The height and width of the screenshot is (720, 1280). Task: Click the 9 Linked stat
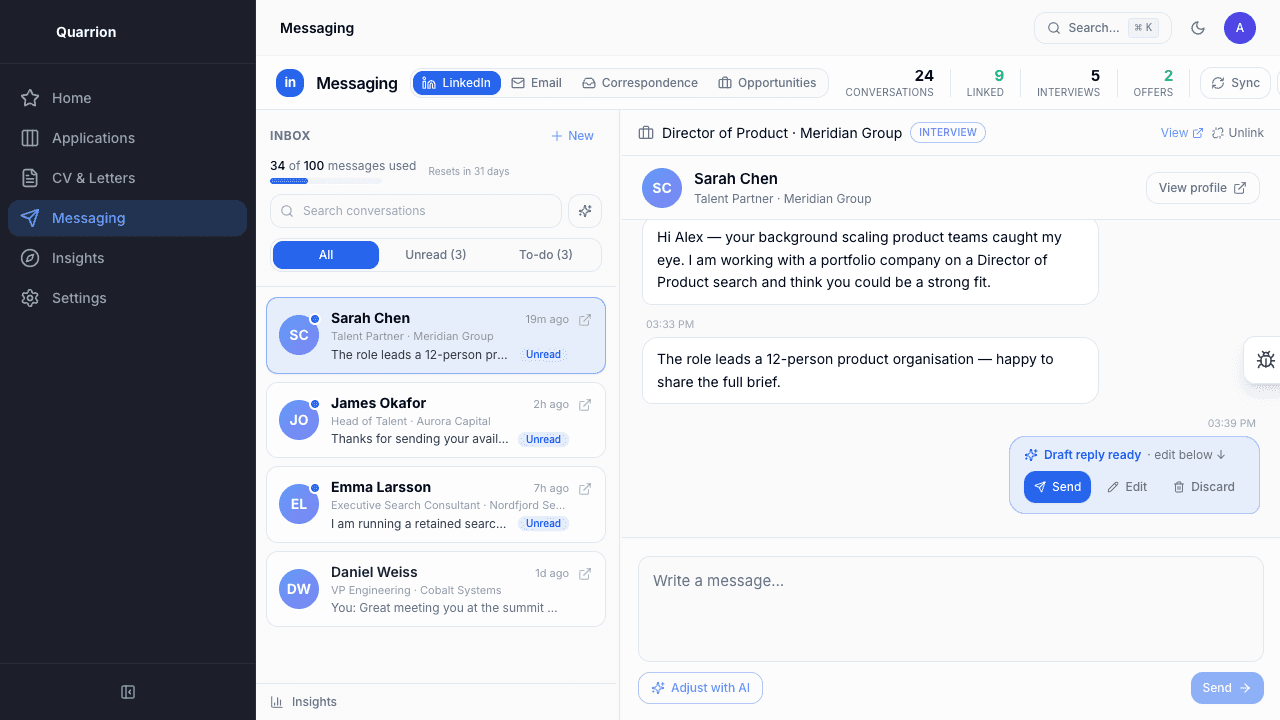985,83
